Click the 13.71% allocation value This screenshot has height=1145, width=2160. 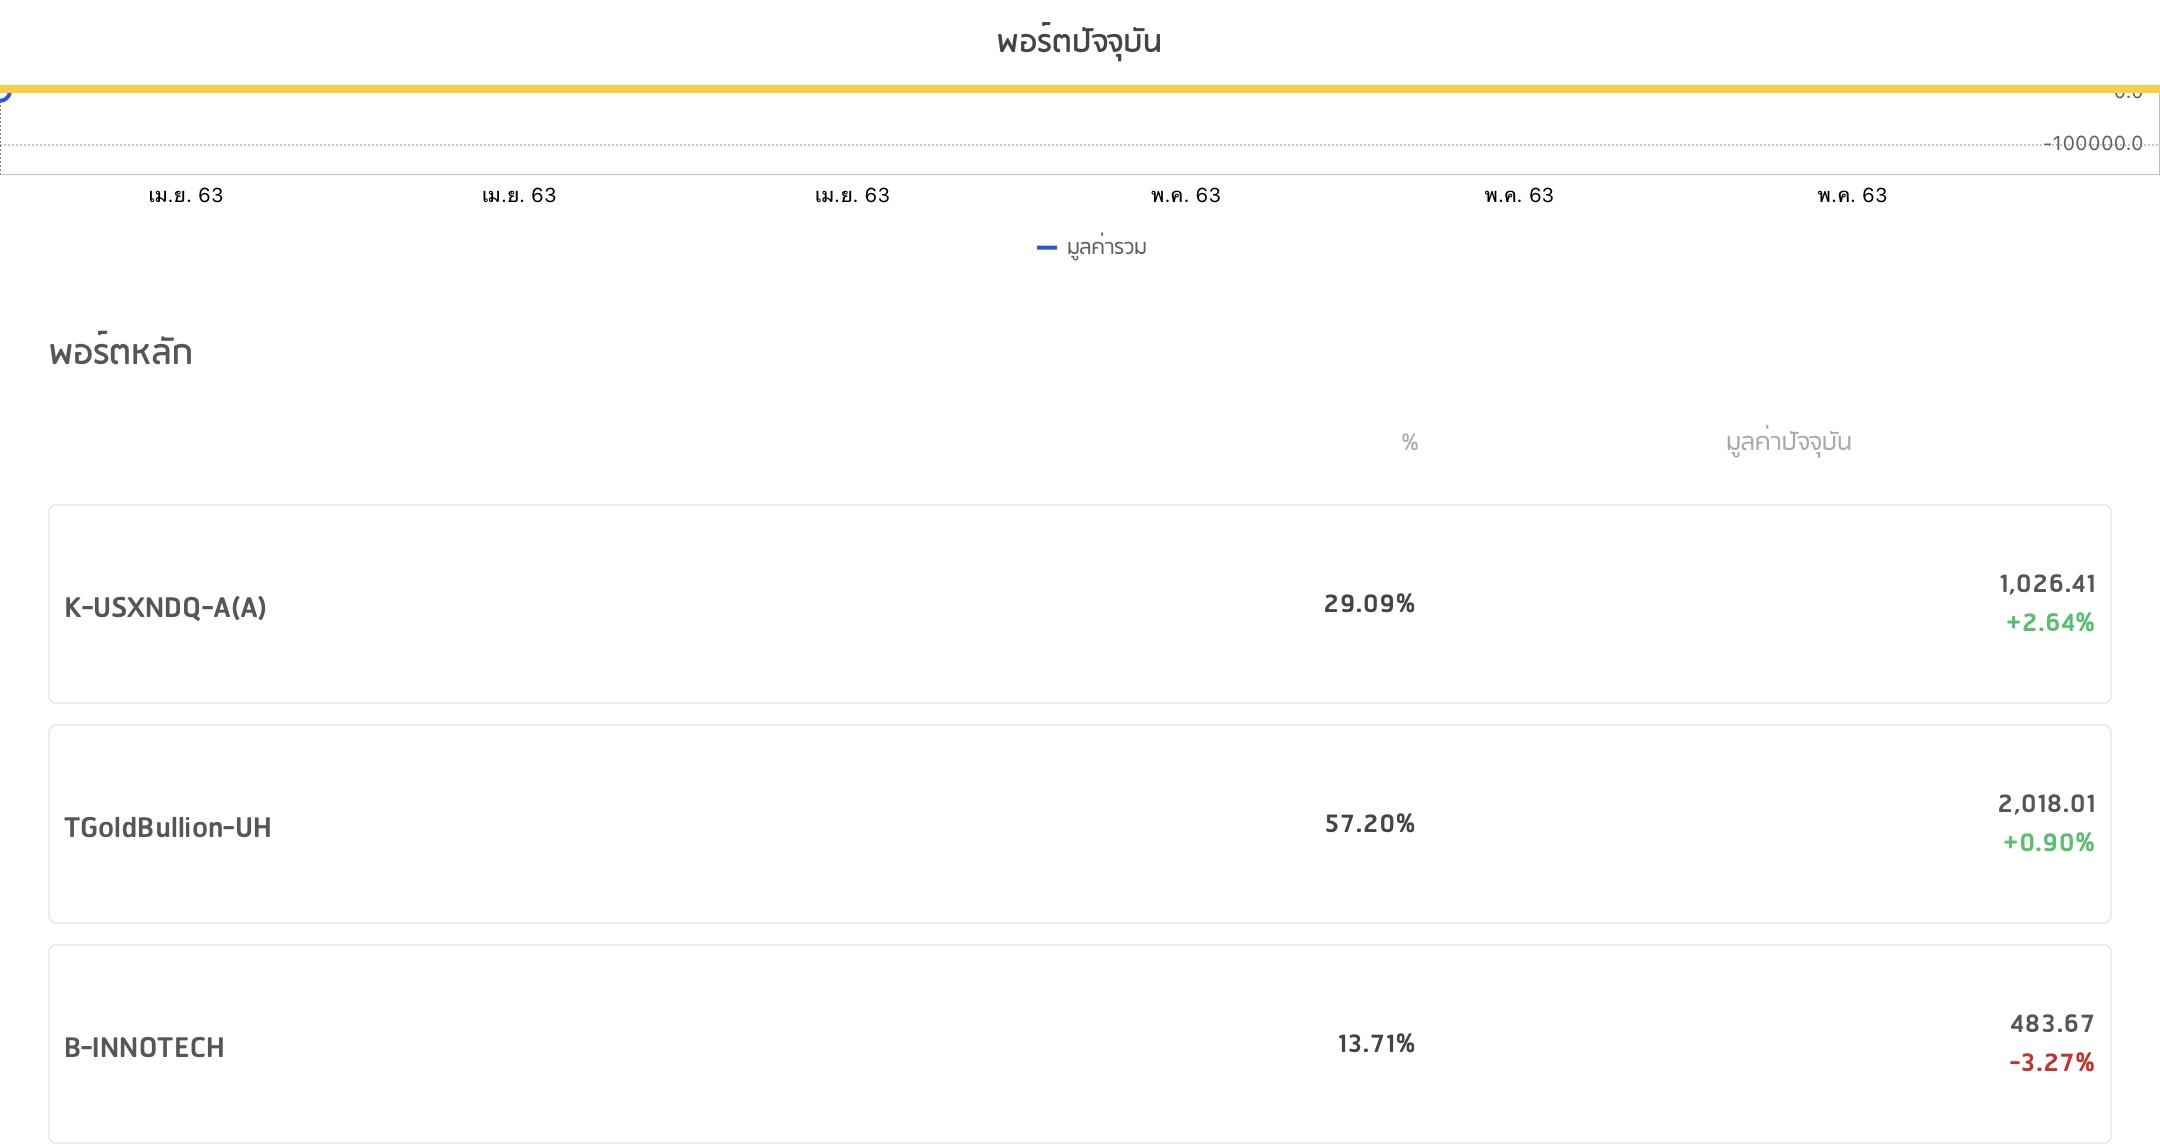1376,1044
